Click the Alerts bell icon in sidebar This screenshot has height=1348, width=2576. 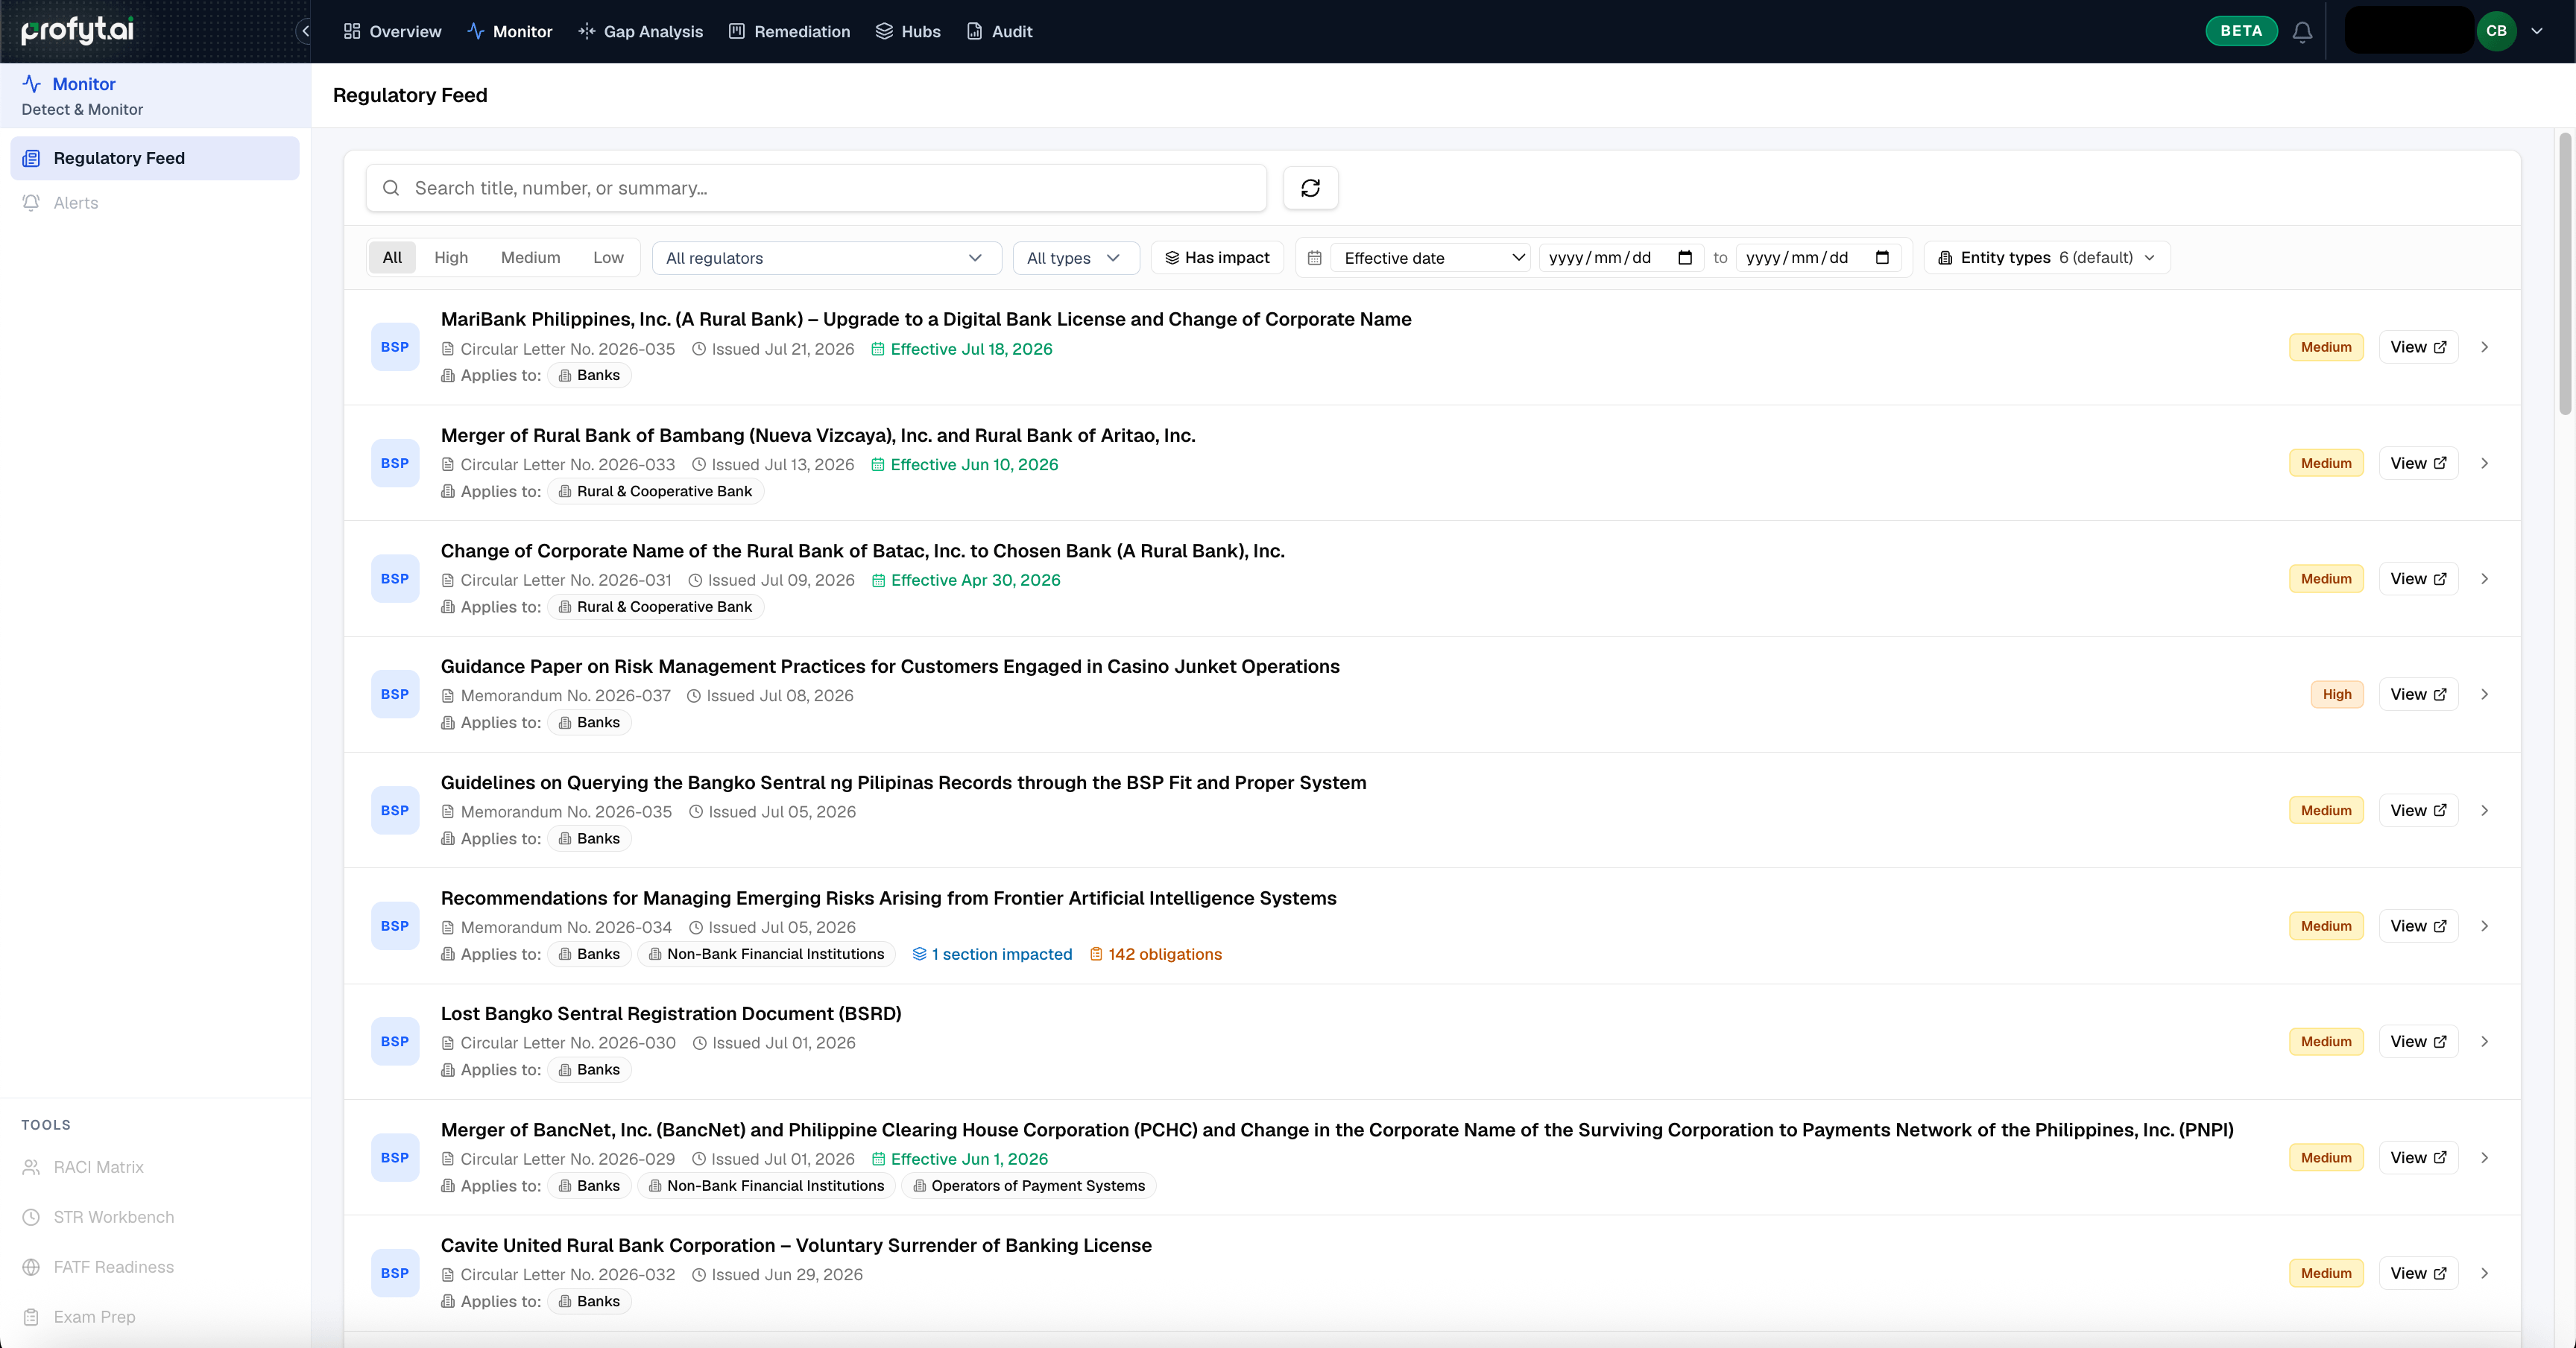click(x=32, y=203)
